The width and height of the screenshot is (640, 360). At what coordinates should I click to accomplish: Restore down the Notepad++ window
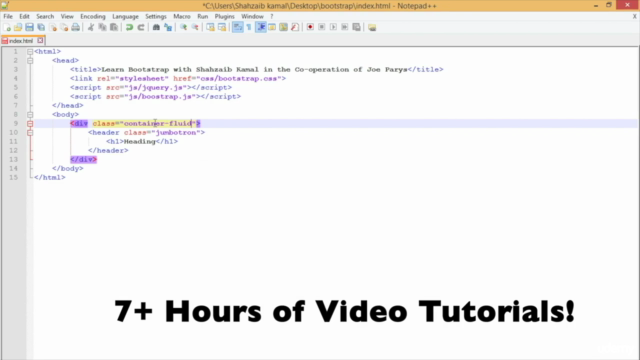click(x=609, y=5)
